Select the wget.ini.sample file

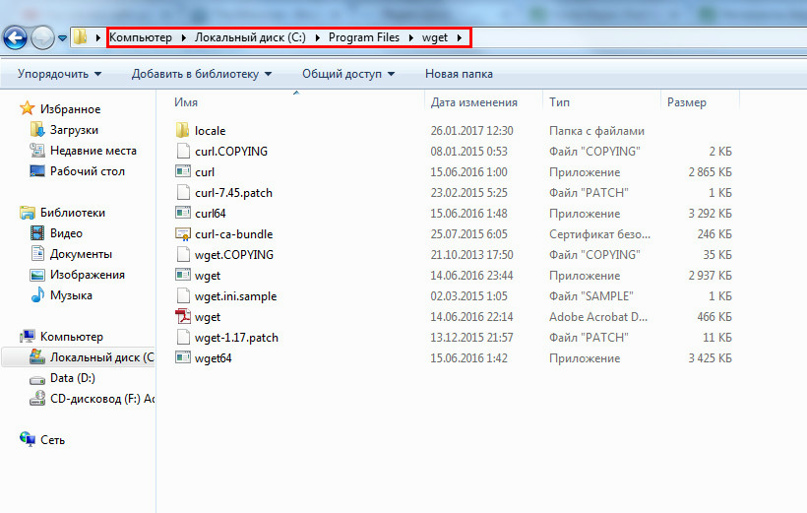tap(235, 296)
